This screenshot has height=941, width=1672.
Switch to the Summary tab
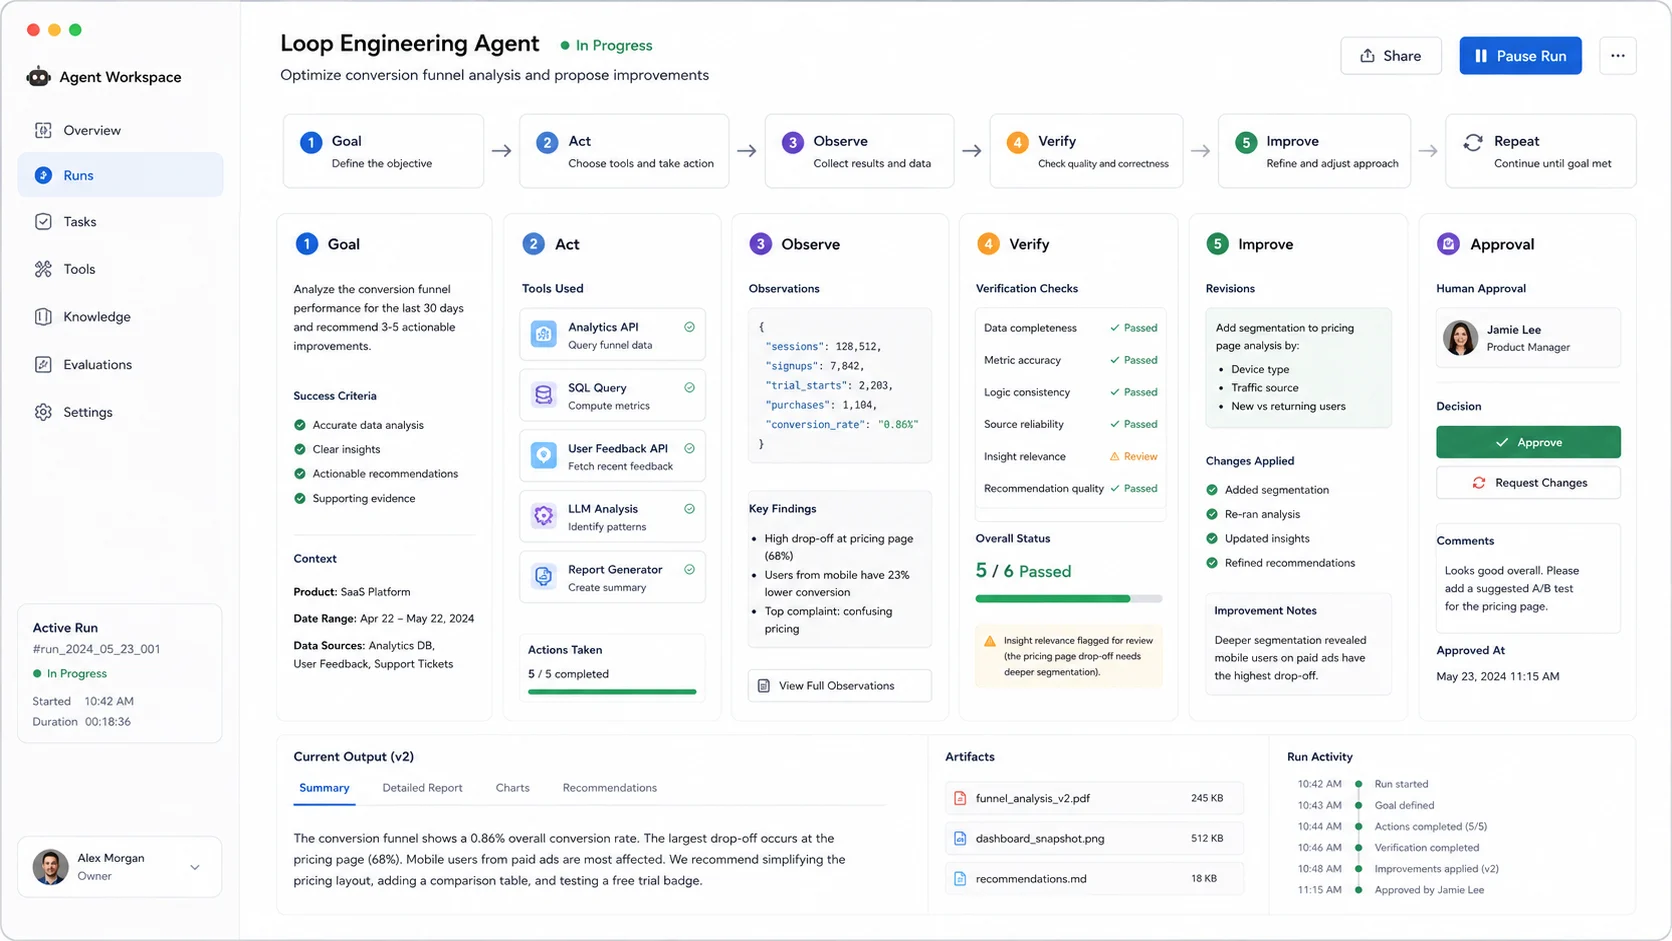click(324, 788)
